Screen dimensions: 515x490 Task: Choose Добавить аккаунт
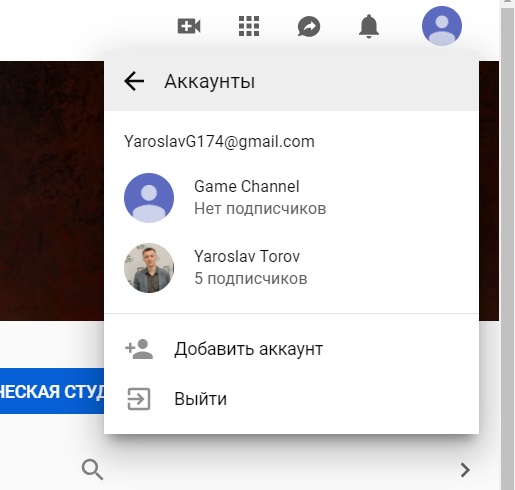(291, 349)
